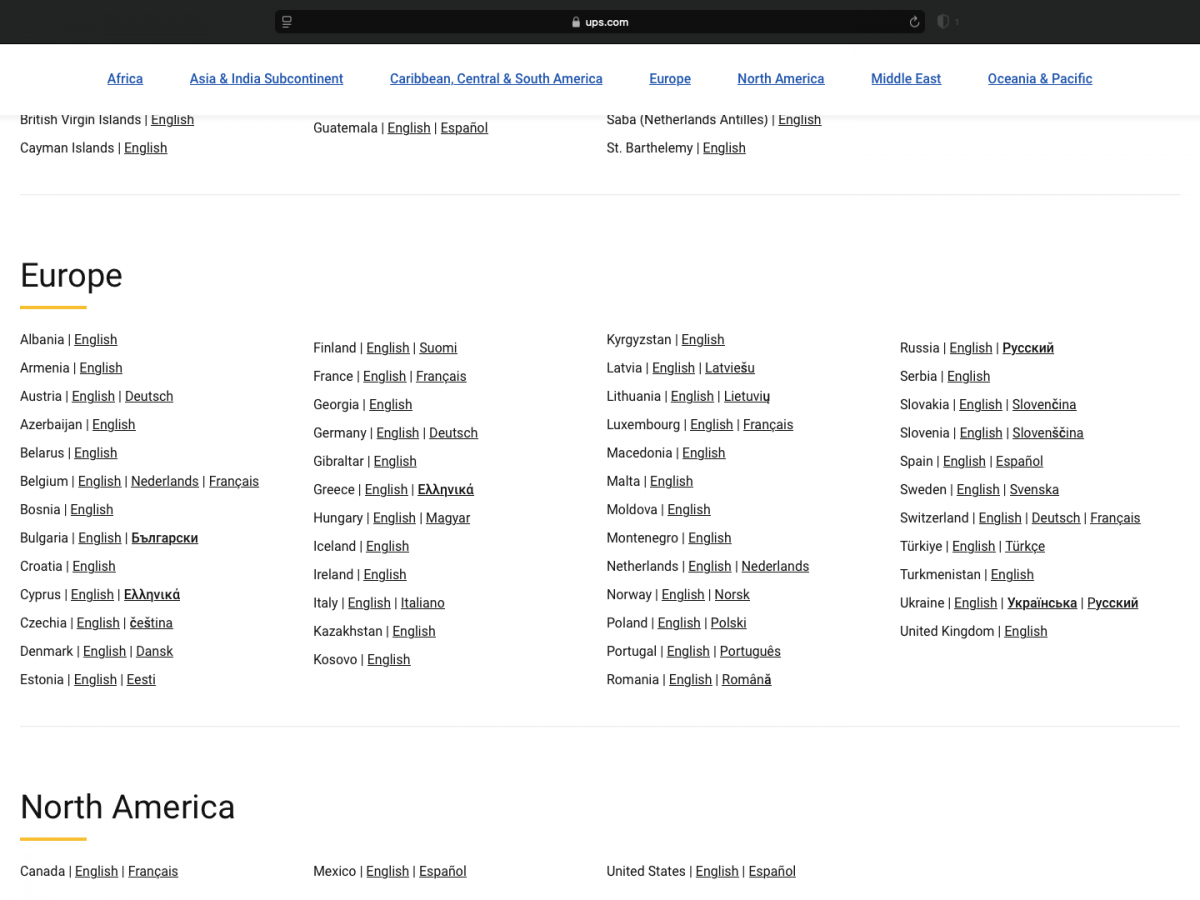Click the privacy shield icon beside address bar

943,22
